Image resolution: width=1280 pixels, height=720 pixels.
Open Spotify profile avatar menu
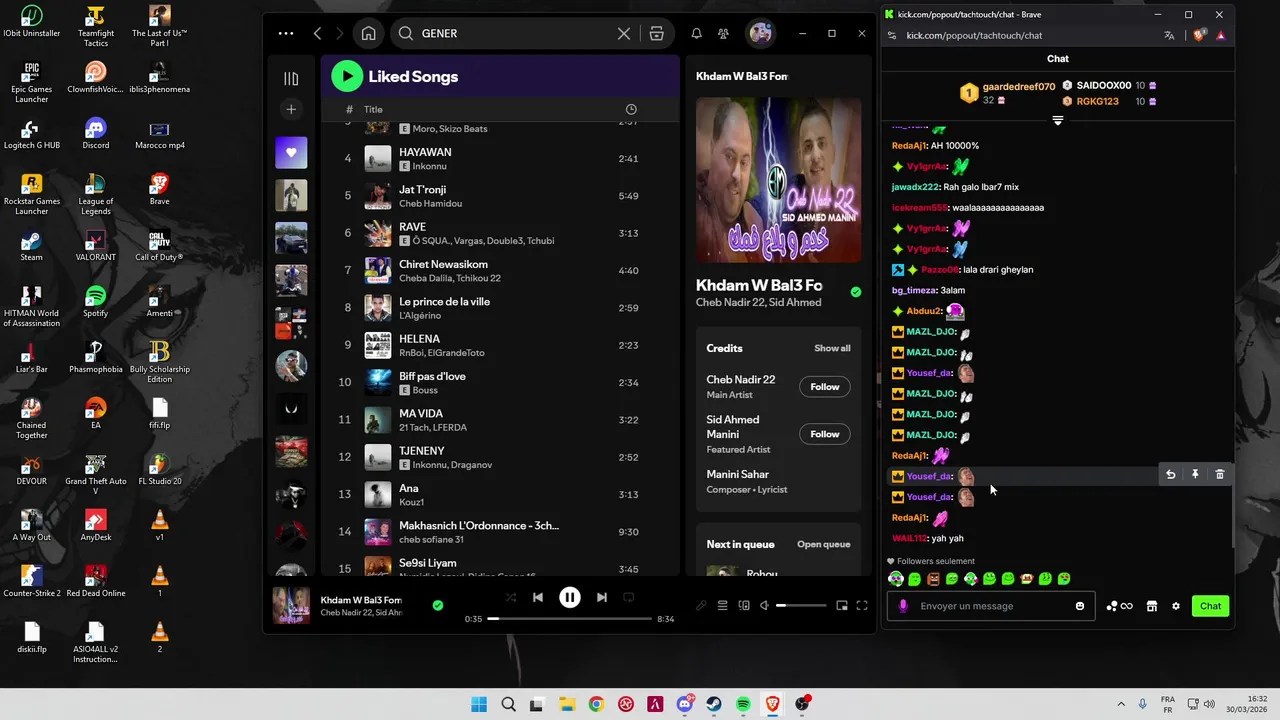pos(760,33)
